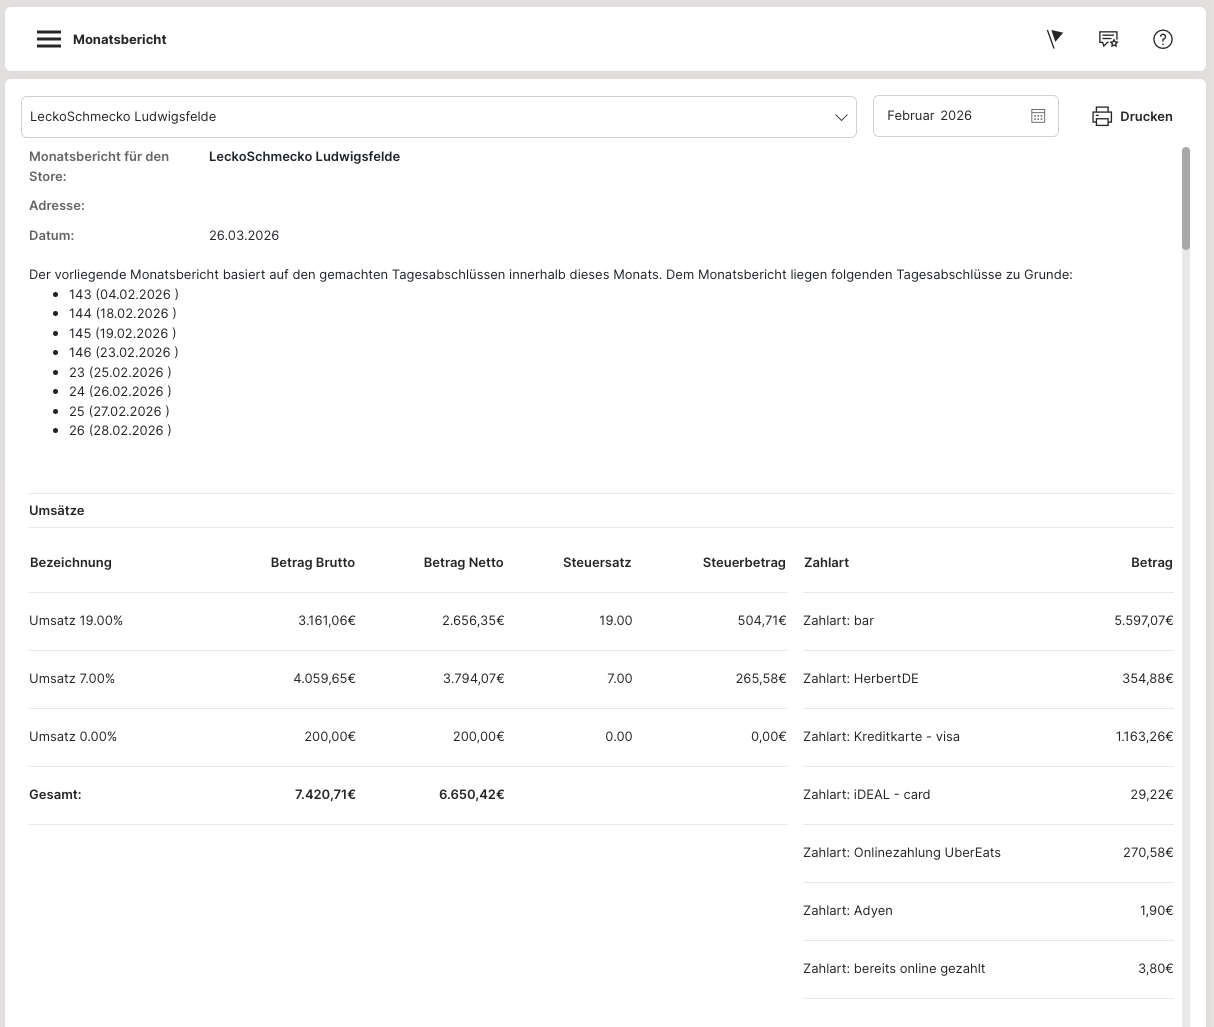This screenshot has width=1214, height=1027.
Task: Open the hamburger navigation menu
Action: [49, 39]
